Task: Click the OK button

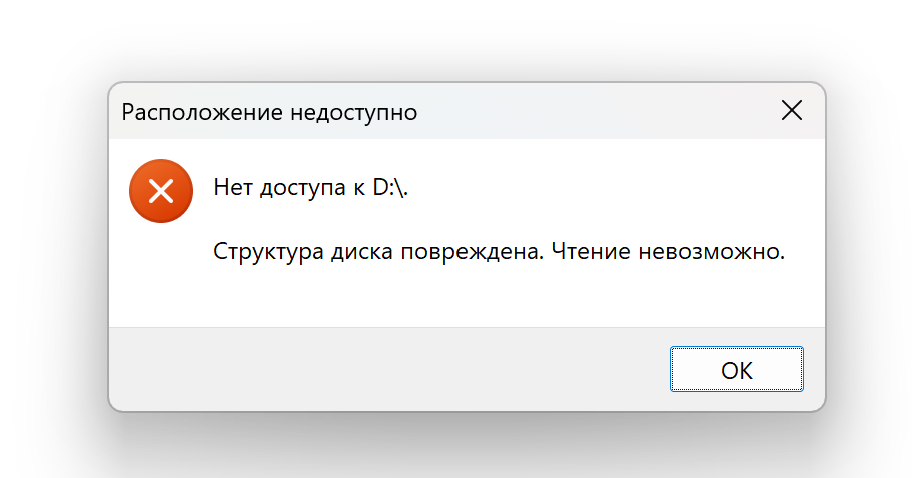Action: [x=736, y=369]
